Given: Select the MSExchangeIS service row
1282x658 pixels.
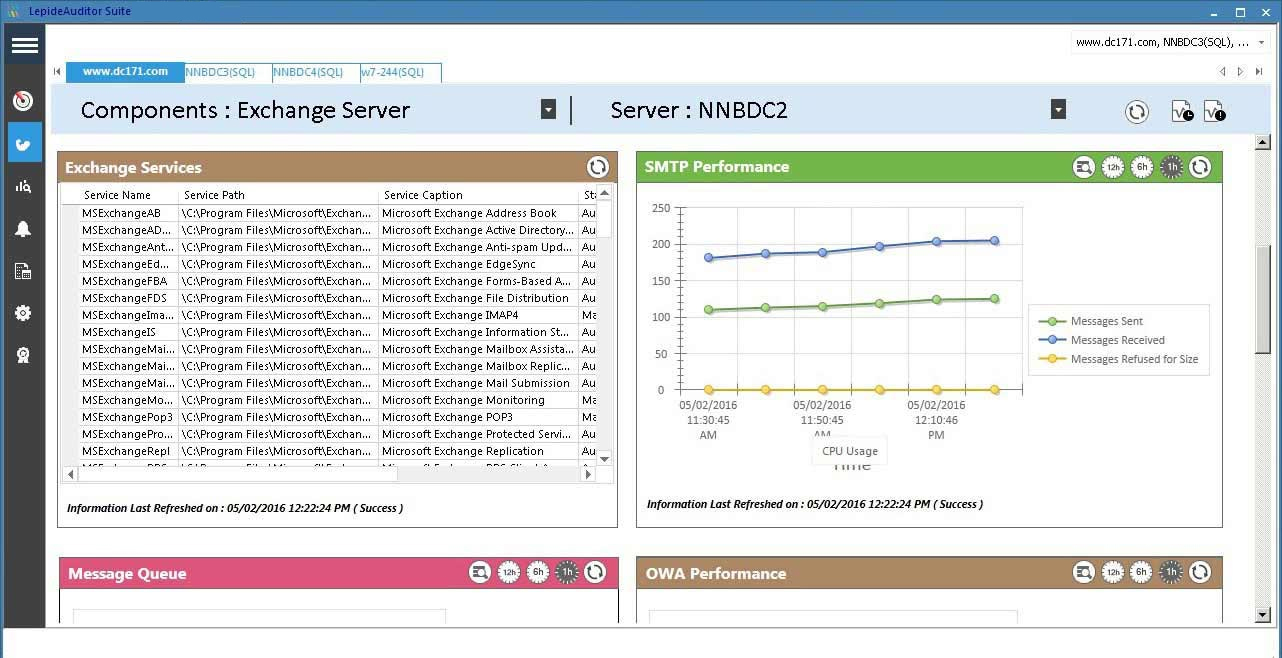Looking at the screenshot, I should coord(328,332).
